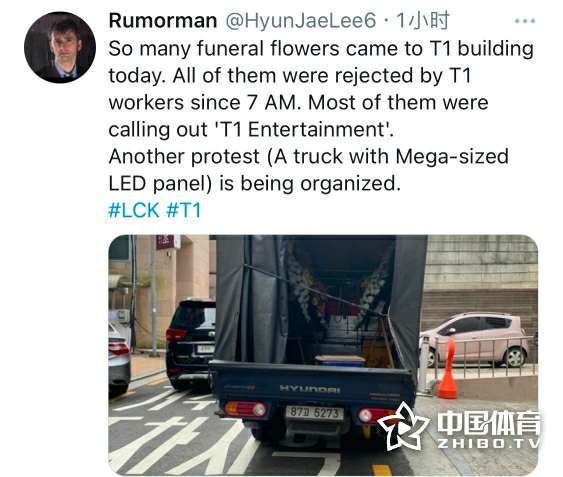Follow the #T1 hashtag
The image size is (563, 477).
click(183, 210)
